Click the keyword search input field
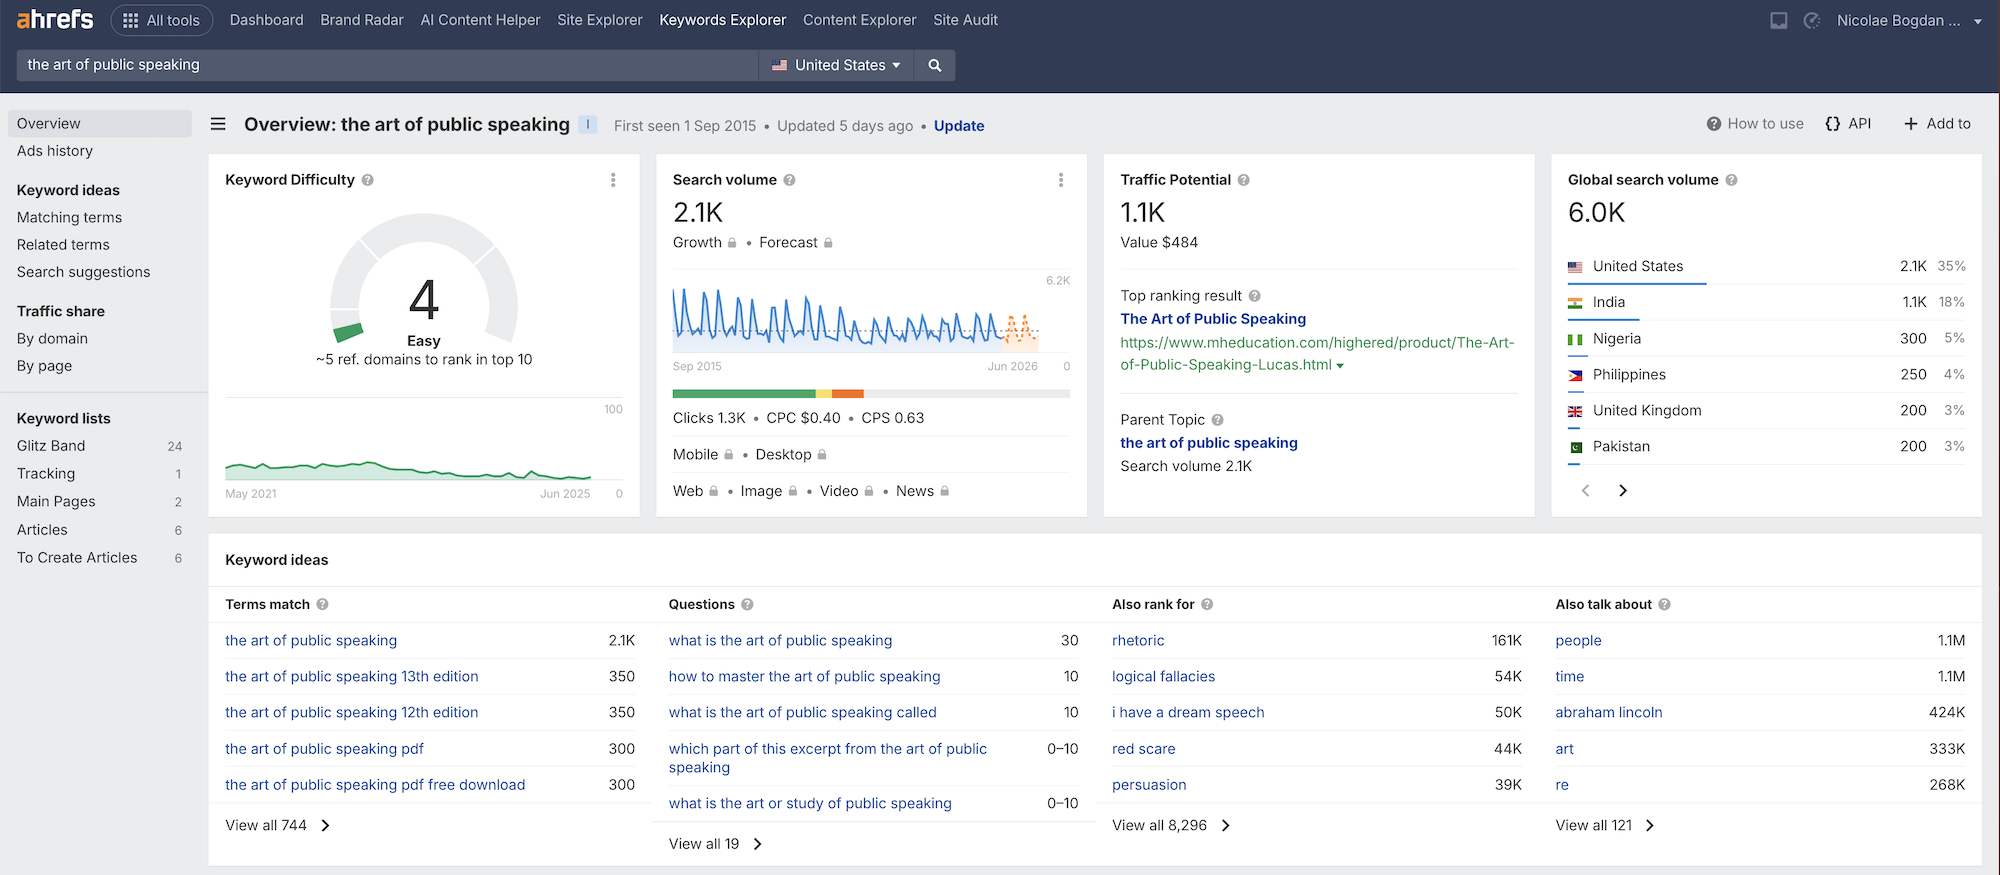This screenshot has width=2000, height=875. click(x=388, y=65)
